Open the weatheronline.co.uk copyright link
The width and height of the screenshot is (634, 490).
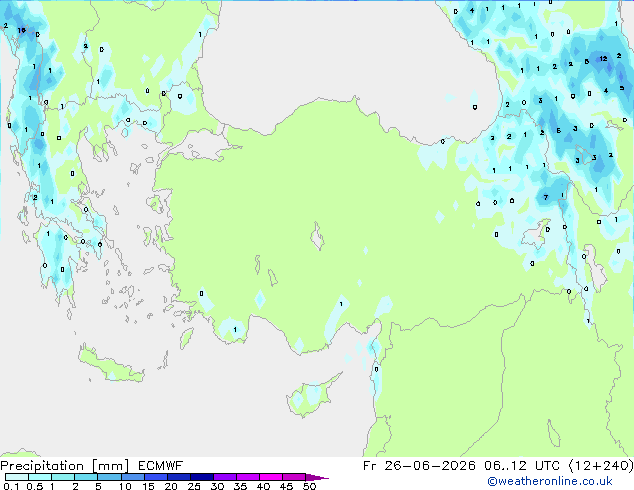pyautogui.click(x=550, y=481)
